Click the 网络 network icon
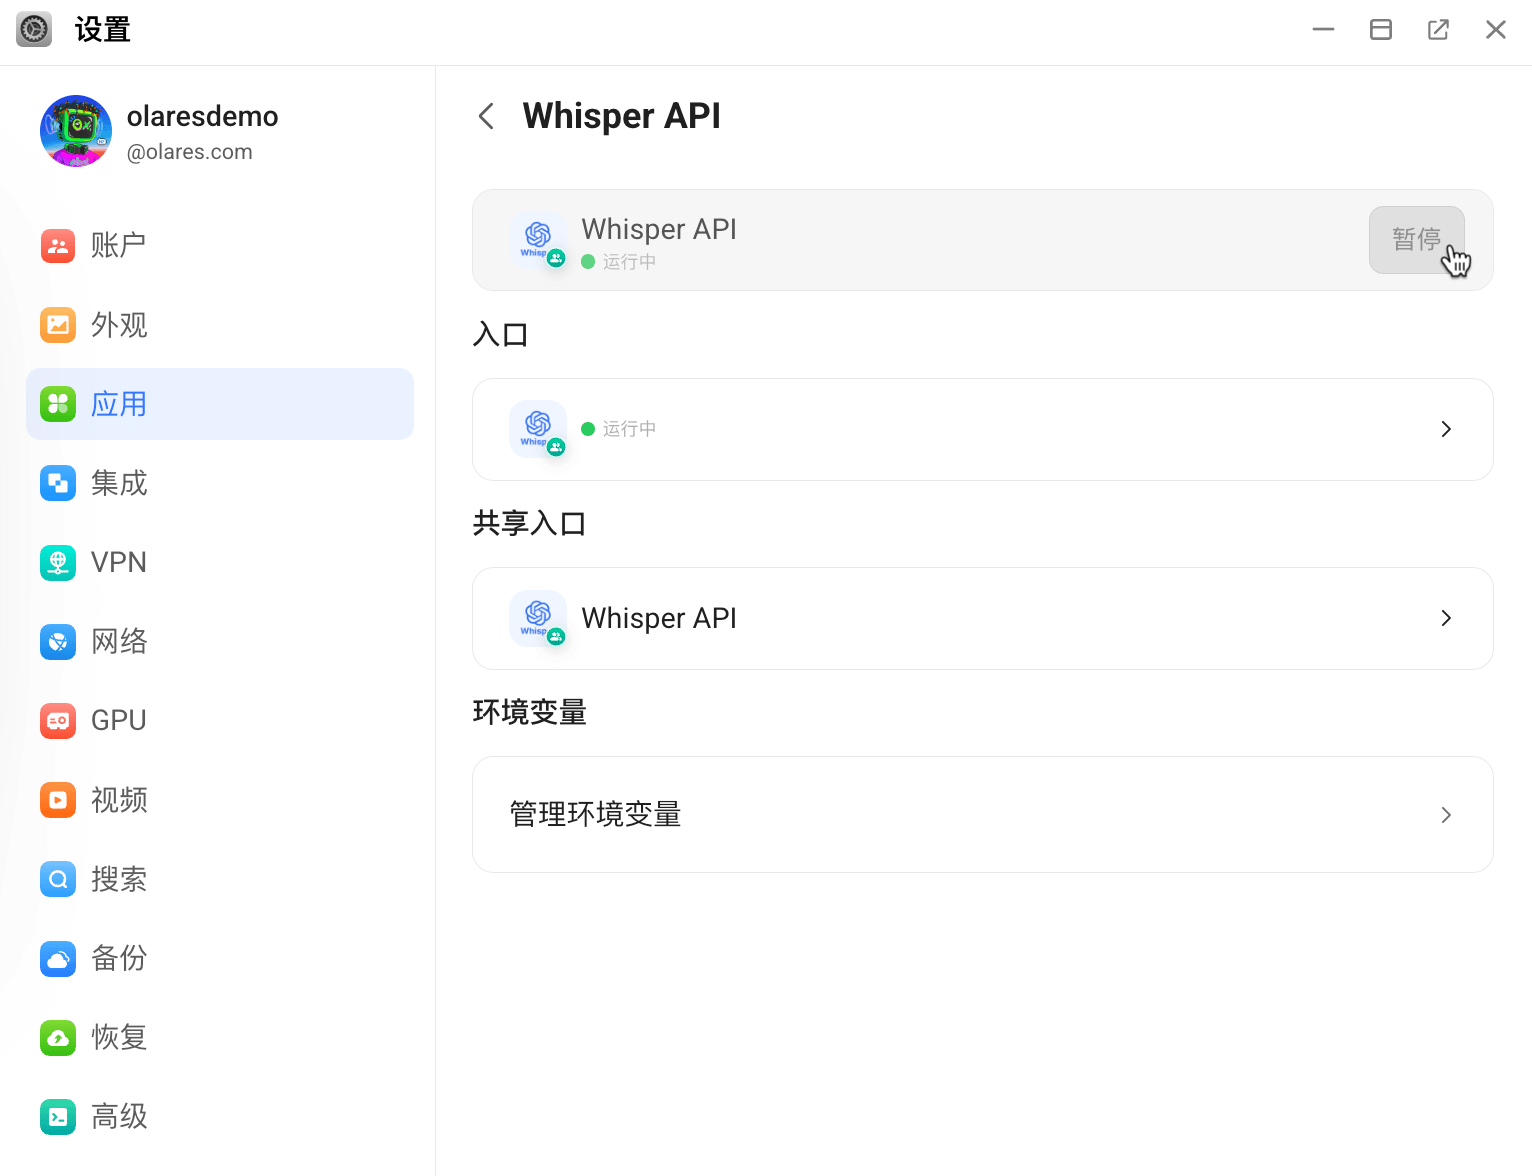1532x1176 pixels. (58, 641)
